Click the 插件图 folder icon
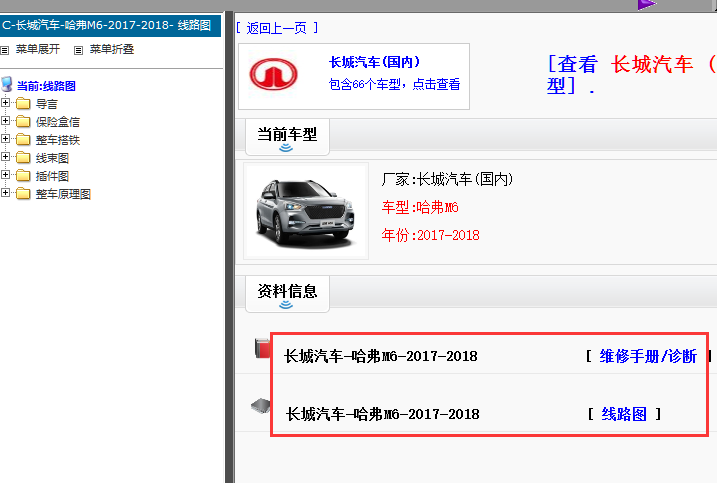This screenshot has height=483, width=717. [23, 176]
